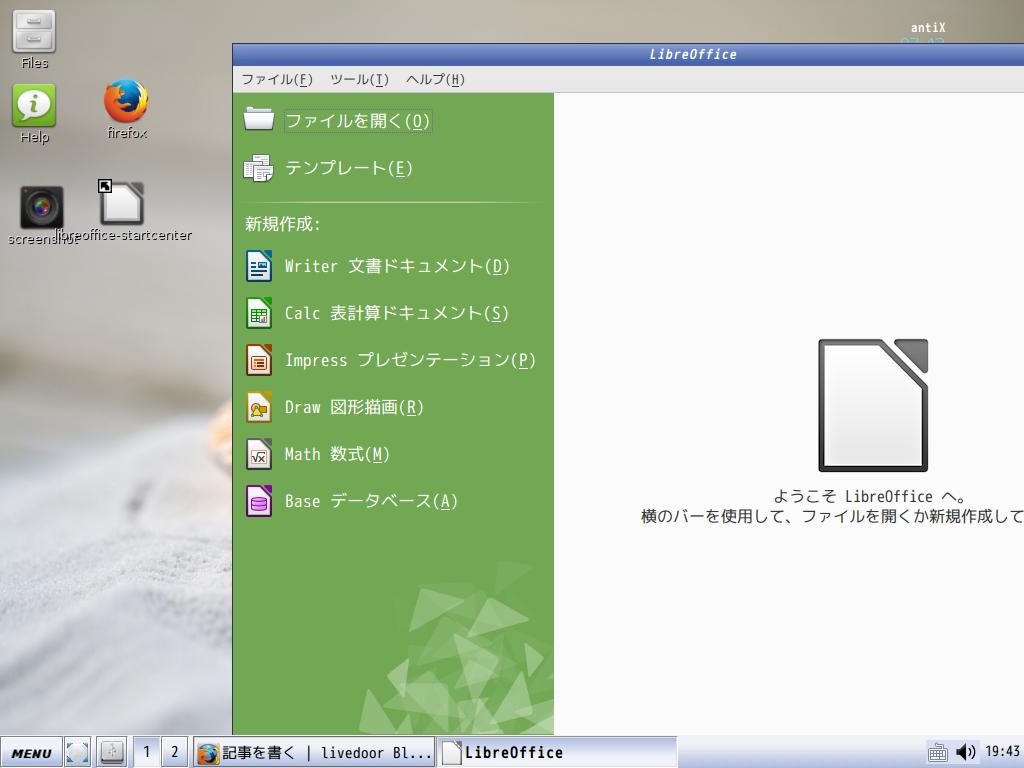Screen dimensions: 1024x768
Task: Click the LibreOffice window title bar
Action: tap(628, 54)
